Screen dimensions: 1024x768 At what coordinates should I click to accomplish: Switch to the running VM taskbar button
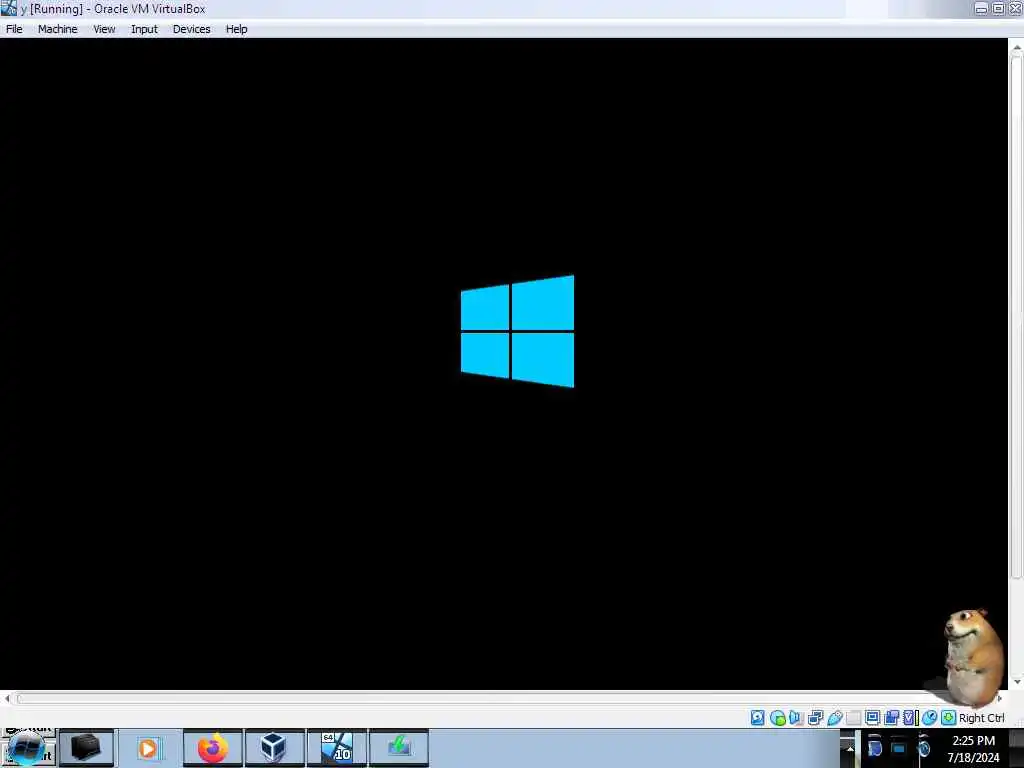coord(337,748)
